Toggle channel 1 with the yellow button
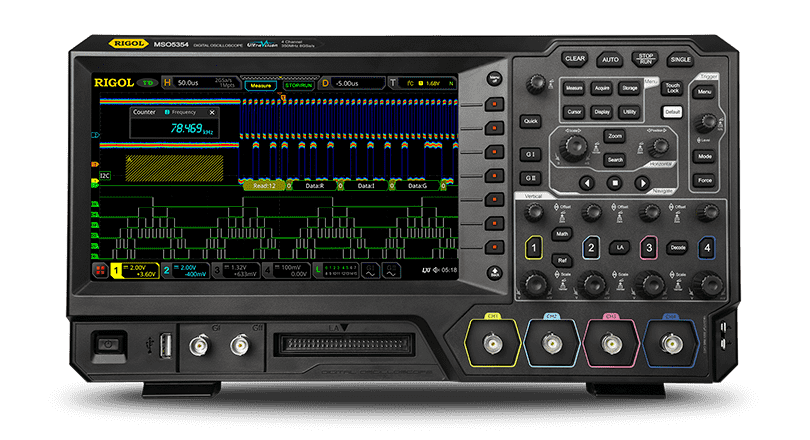Image resolution: width=810 pixels, height=440 pixels. click(534, 247)
